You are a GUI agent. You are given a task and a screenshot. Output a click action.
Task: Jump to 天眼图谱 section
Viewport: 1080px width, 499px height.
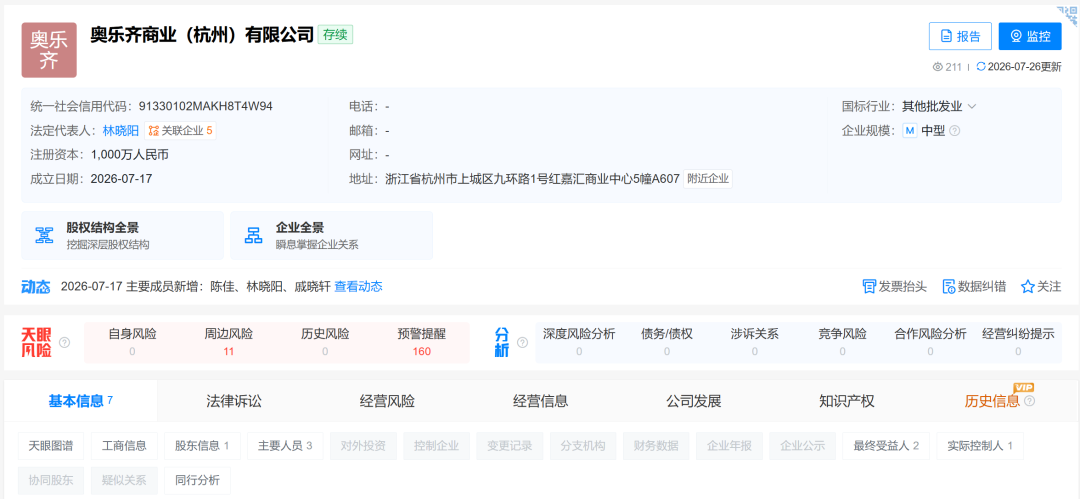click(x=51, y=446)
